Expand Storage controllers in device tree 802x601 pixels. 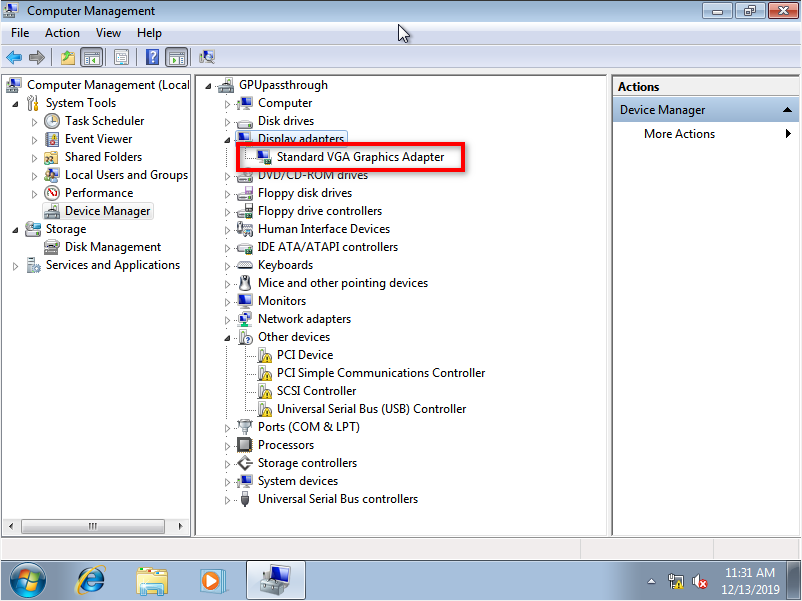pos(228,463)
